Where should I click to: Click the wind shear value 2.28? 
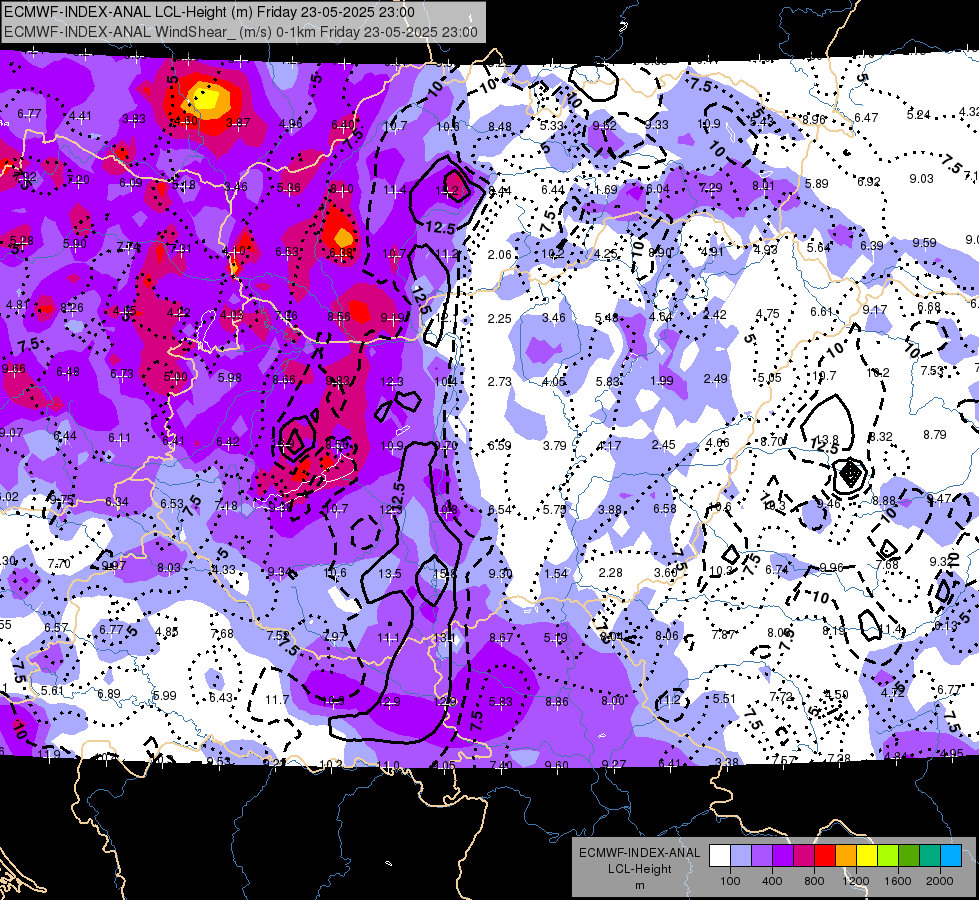(x=610, y=573)
